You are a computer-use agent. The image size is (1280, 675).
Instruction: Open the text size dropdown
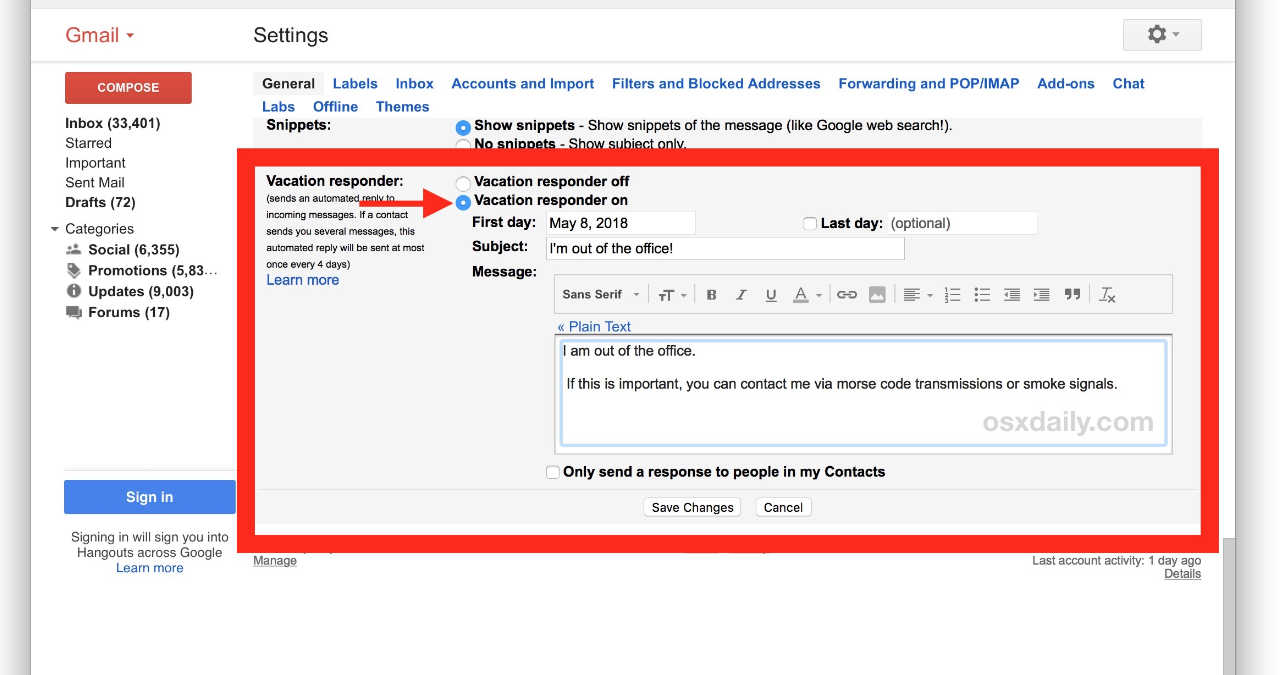tap(672, 295)
